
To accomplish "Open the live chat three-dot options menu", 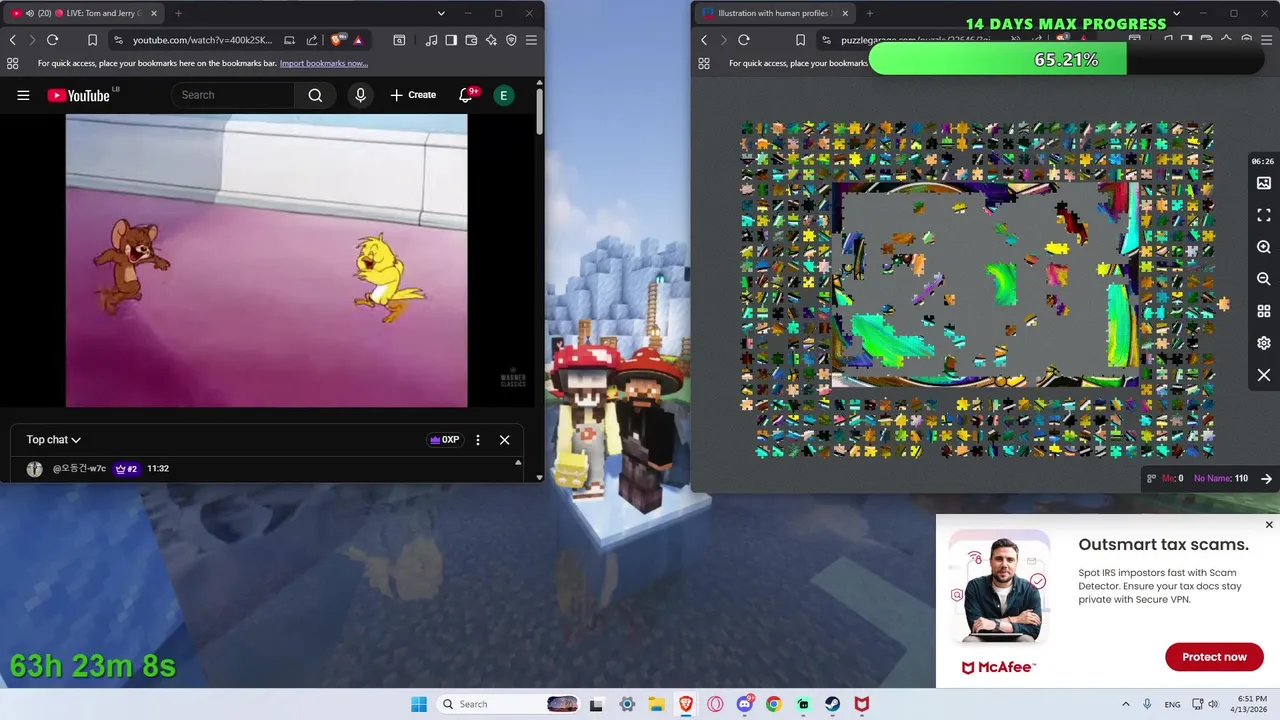I will (x=478, y=440).
